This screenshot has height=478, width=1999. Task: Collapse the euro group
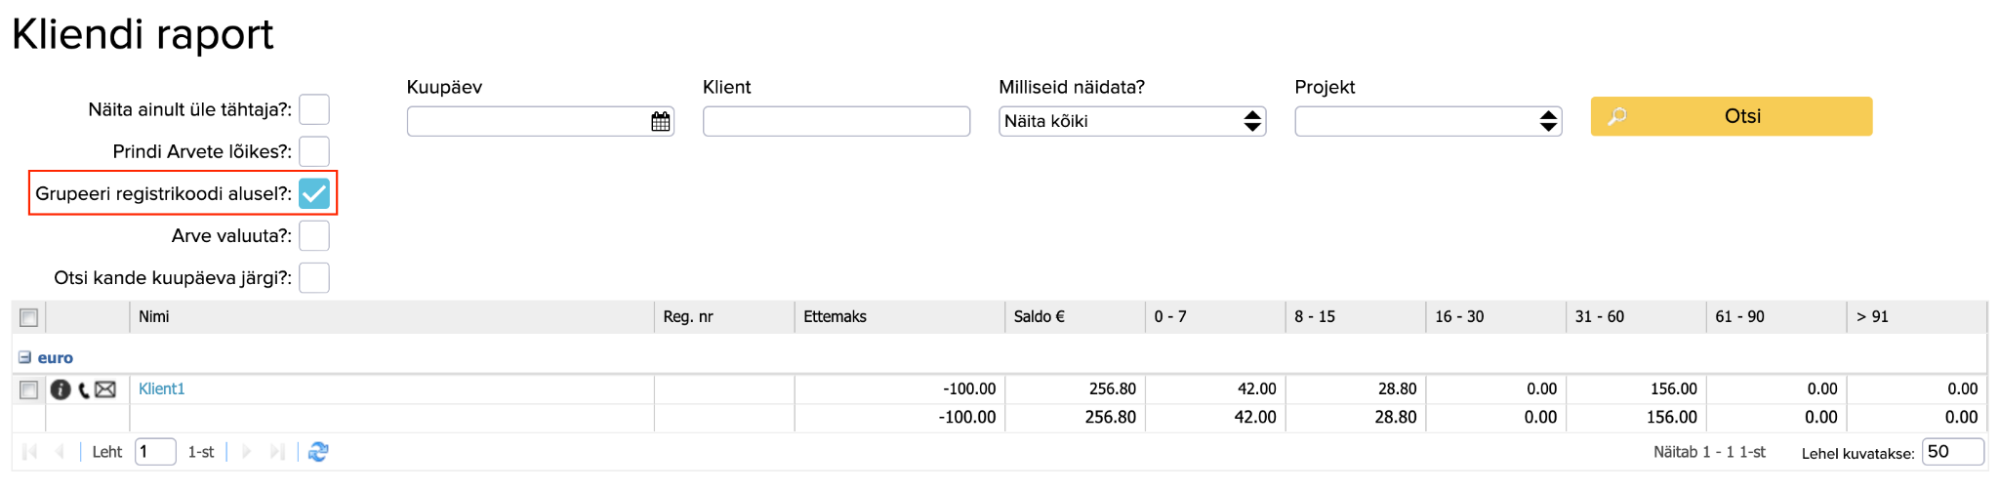pos(25,357)
